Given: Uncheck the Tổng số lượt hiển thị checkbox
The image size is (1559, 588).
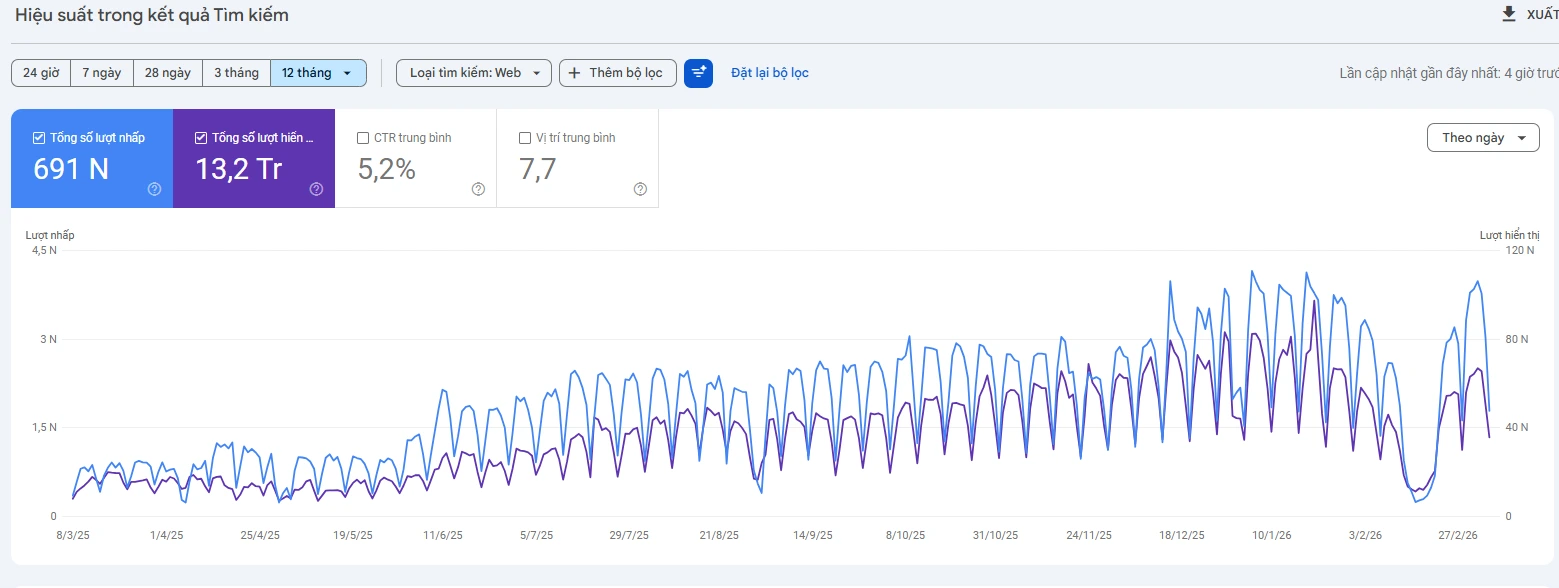Looking at the screenshot, I should coord(201,138).
